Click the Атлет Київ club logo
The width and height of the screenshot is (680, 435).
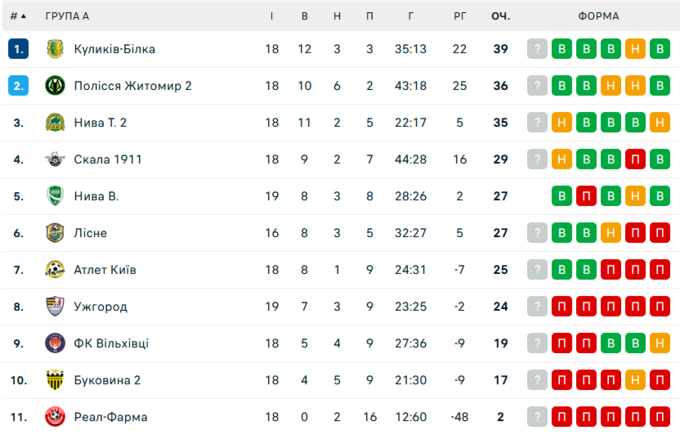point(55,270)
